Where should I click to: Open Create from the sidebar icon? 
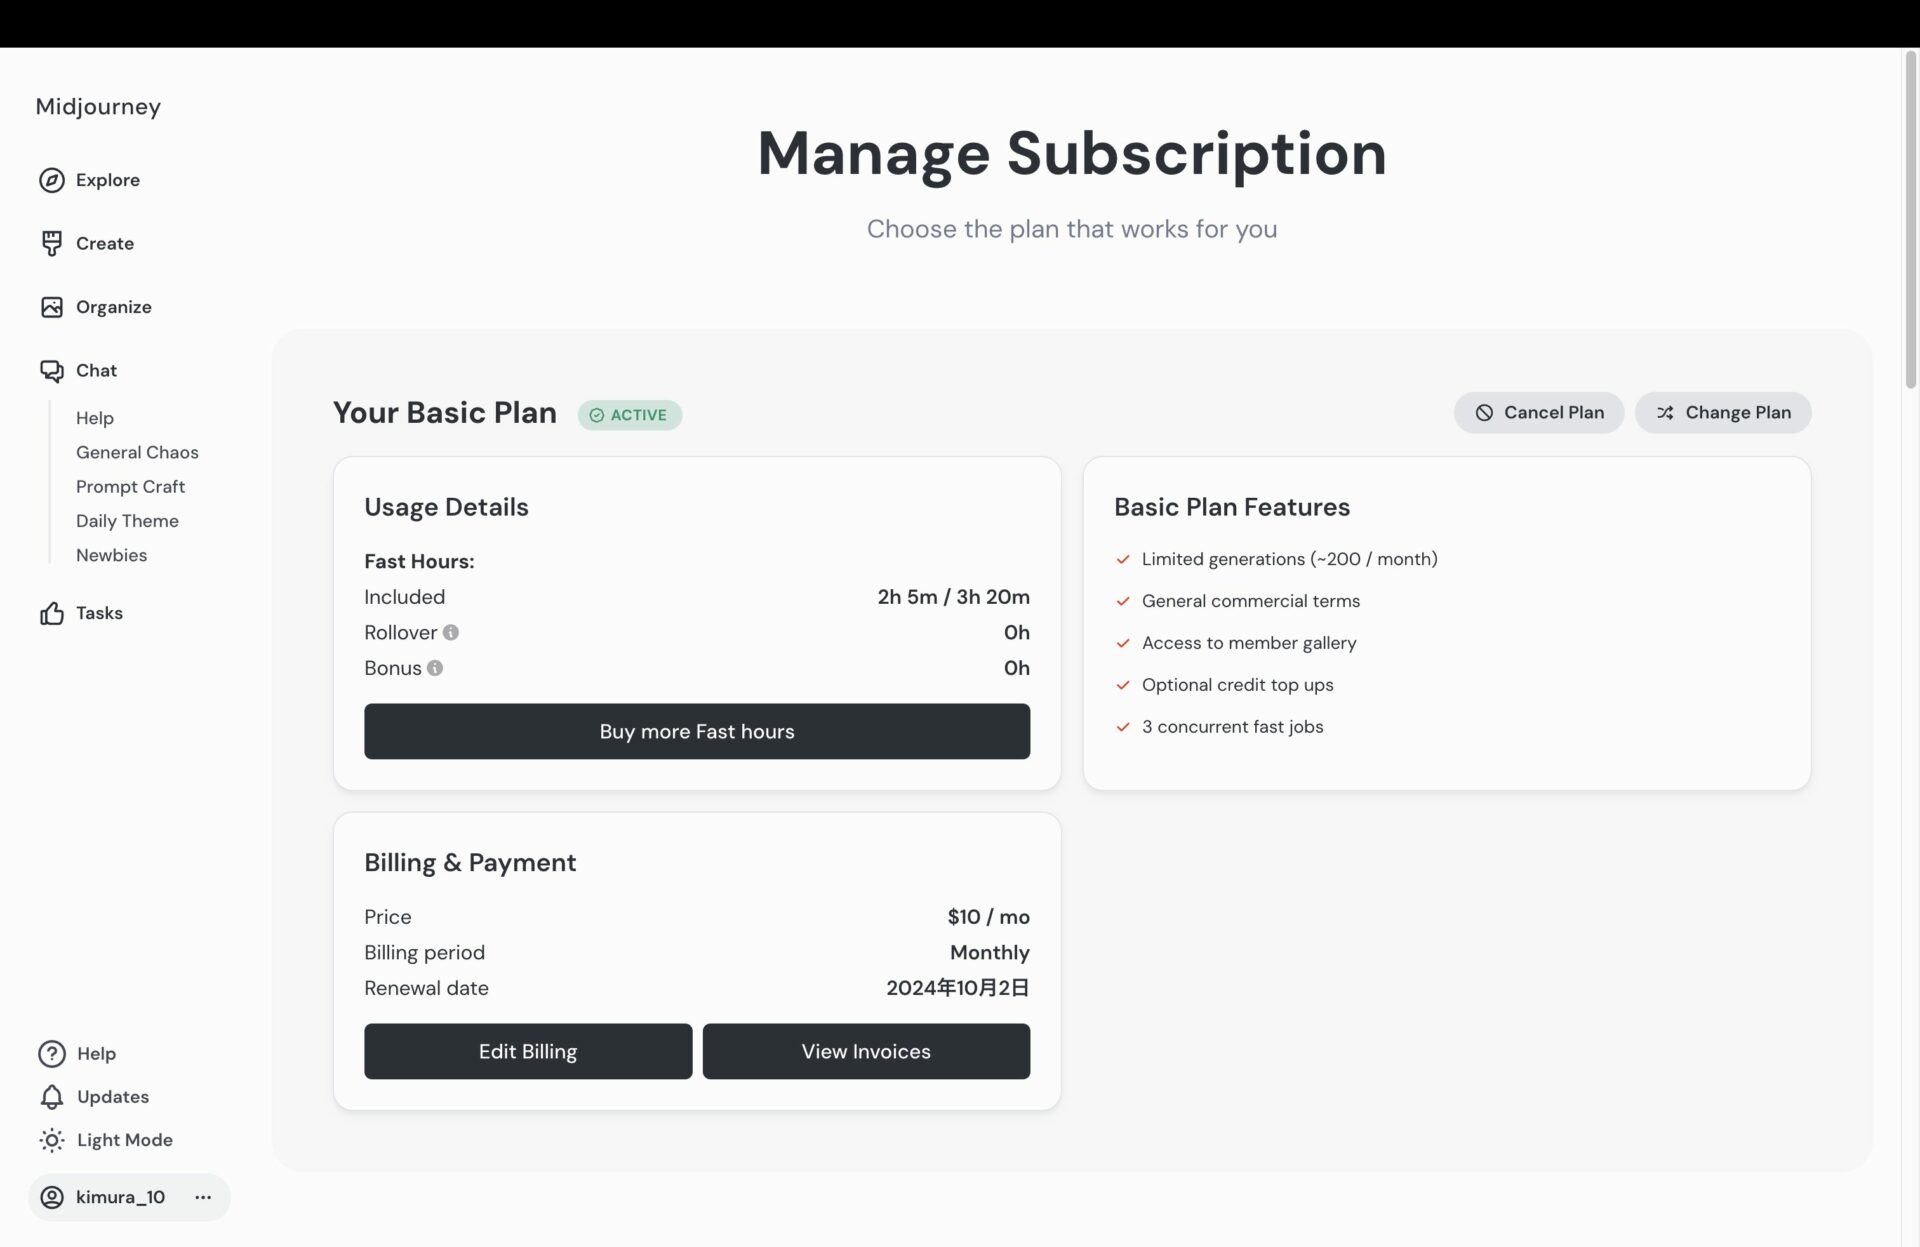pos(52,243)
